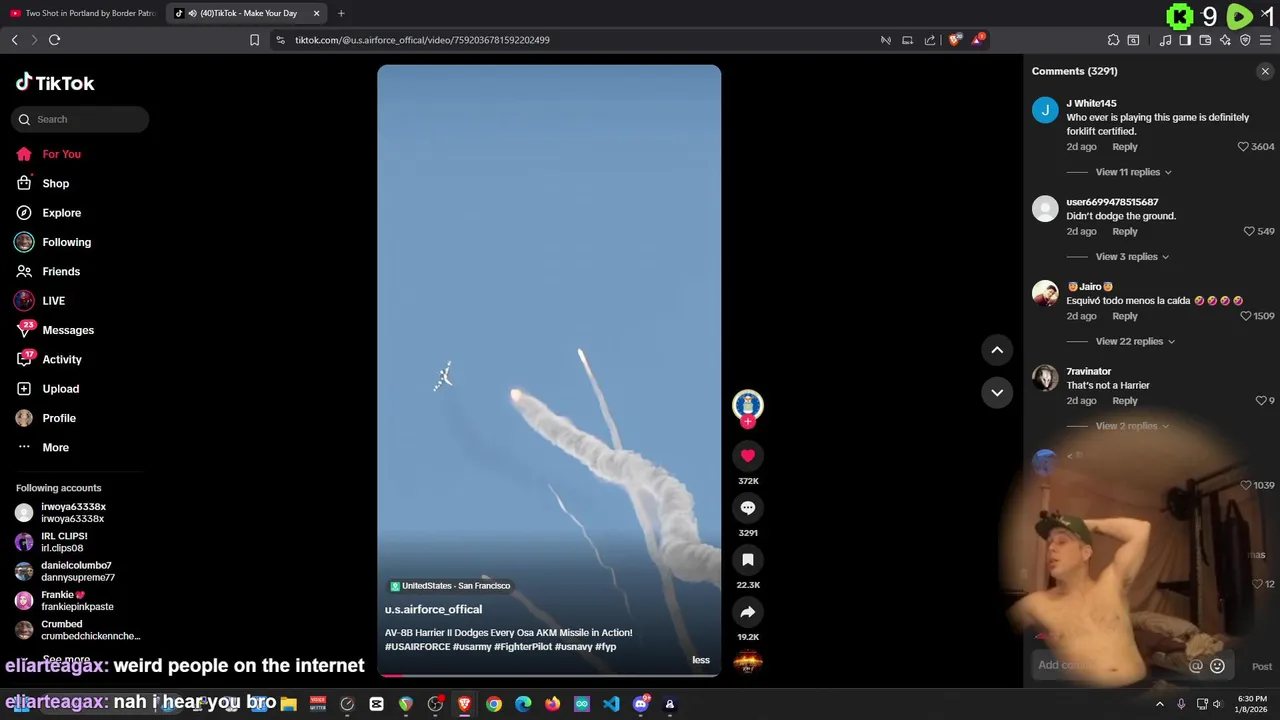1280x720 pixels.
Task: Go to the Explore page
Action: (x=48, y=213)
